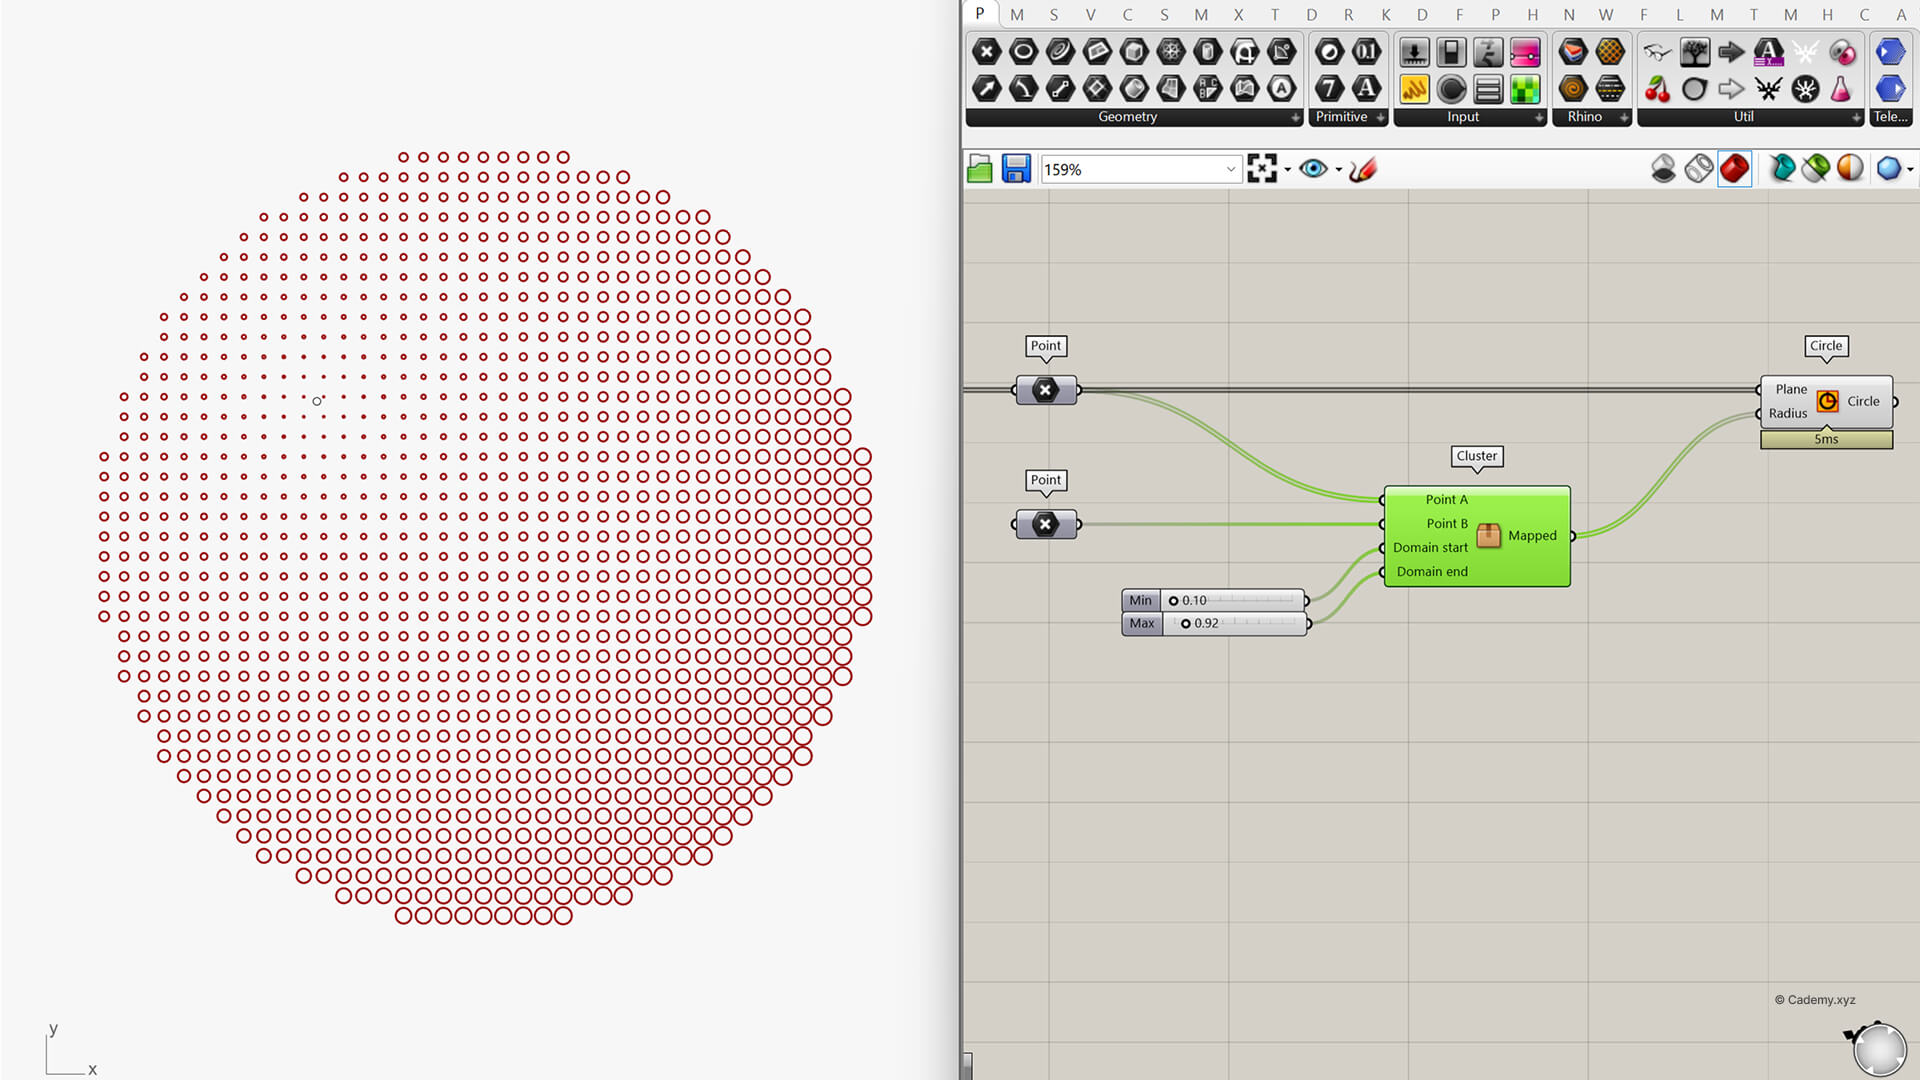Select the Vector parameter arrow icon
Viewport: 1920px width, 1080px height.
click(986, 89)
